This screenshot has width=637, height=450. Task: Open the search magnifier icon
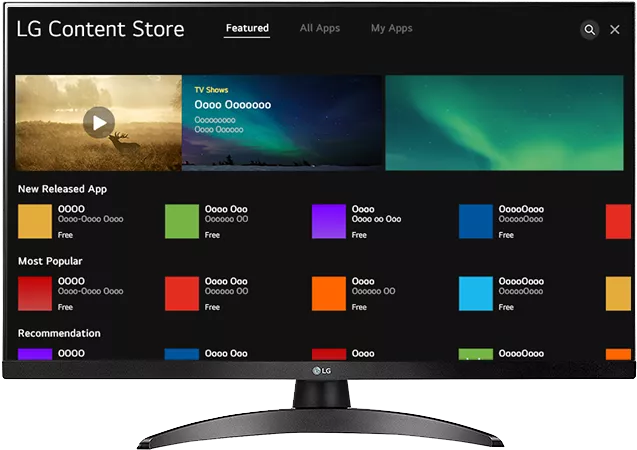(x=589, y=29)
